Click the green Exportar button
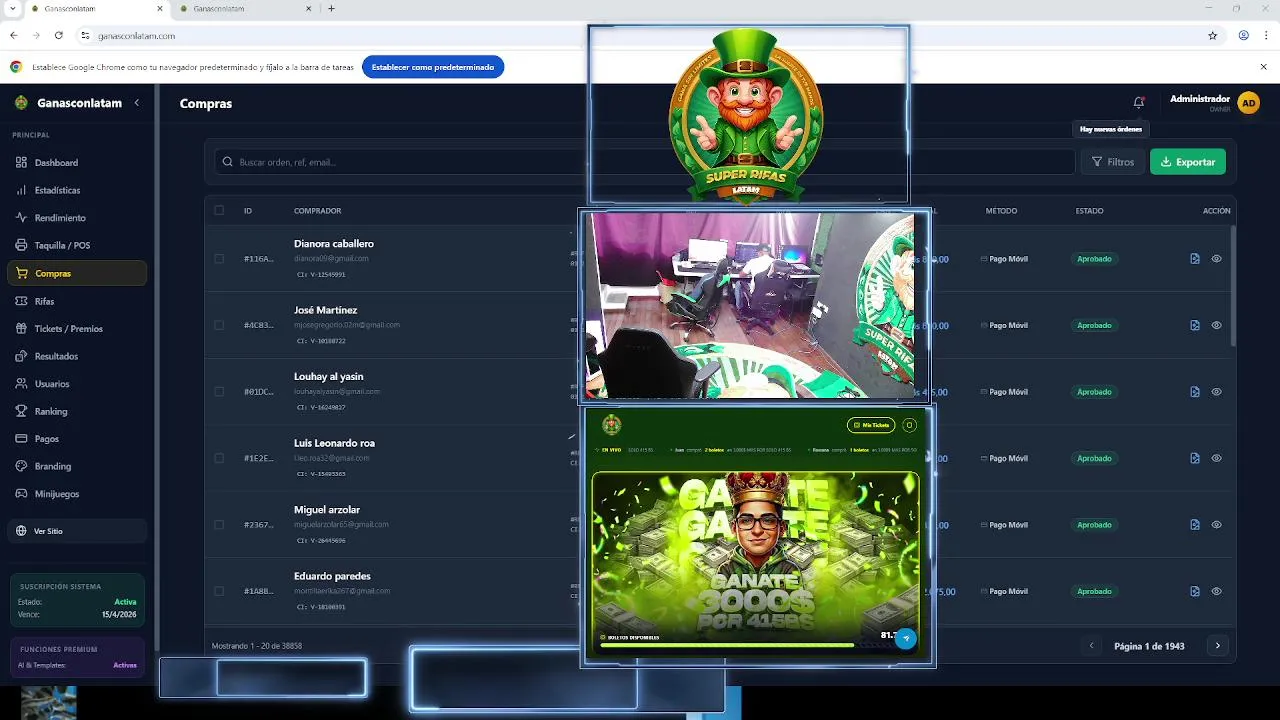 pos(1188,162)
